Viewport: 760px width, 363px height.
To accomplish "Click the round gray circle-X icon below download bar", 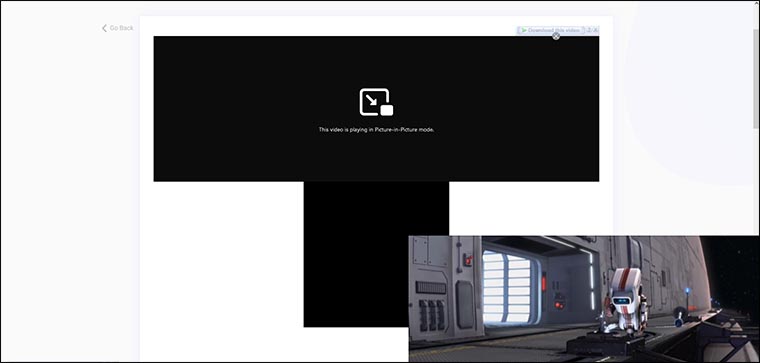I will click(x=556, y=36).
